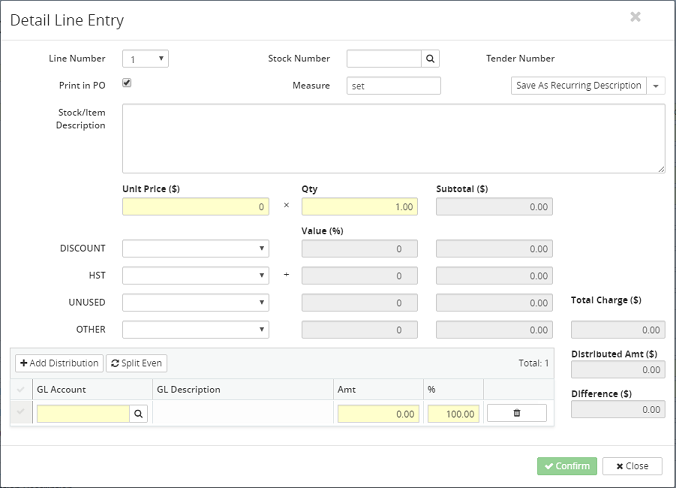Click the Close button at bottom
The width and height of the screenshot is (676, 488).
click(x=632, y=466)
